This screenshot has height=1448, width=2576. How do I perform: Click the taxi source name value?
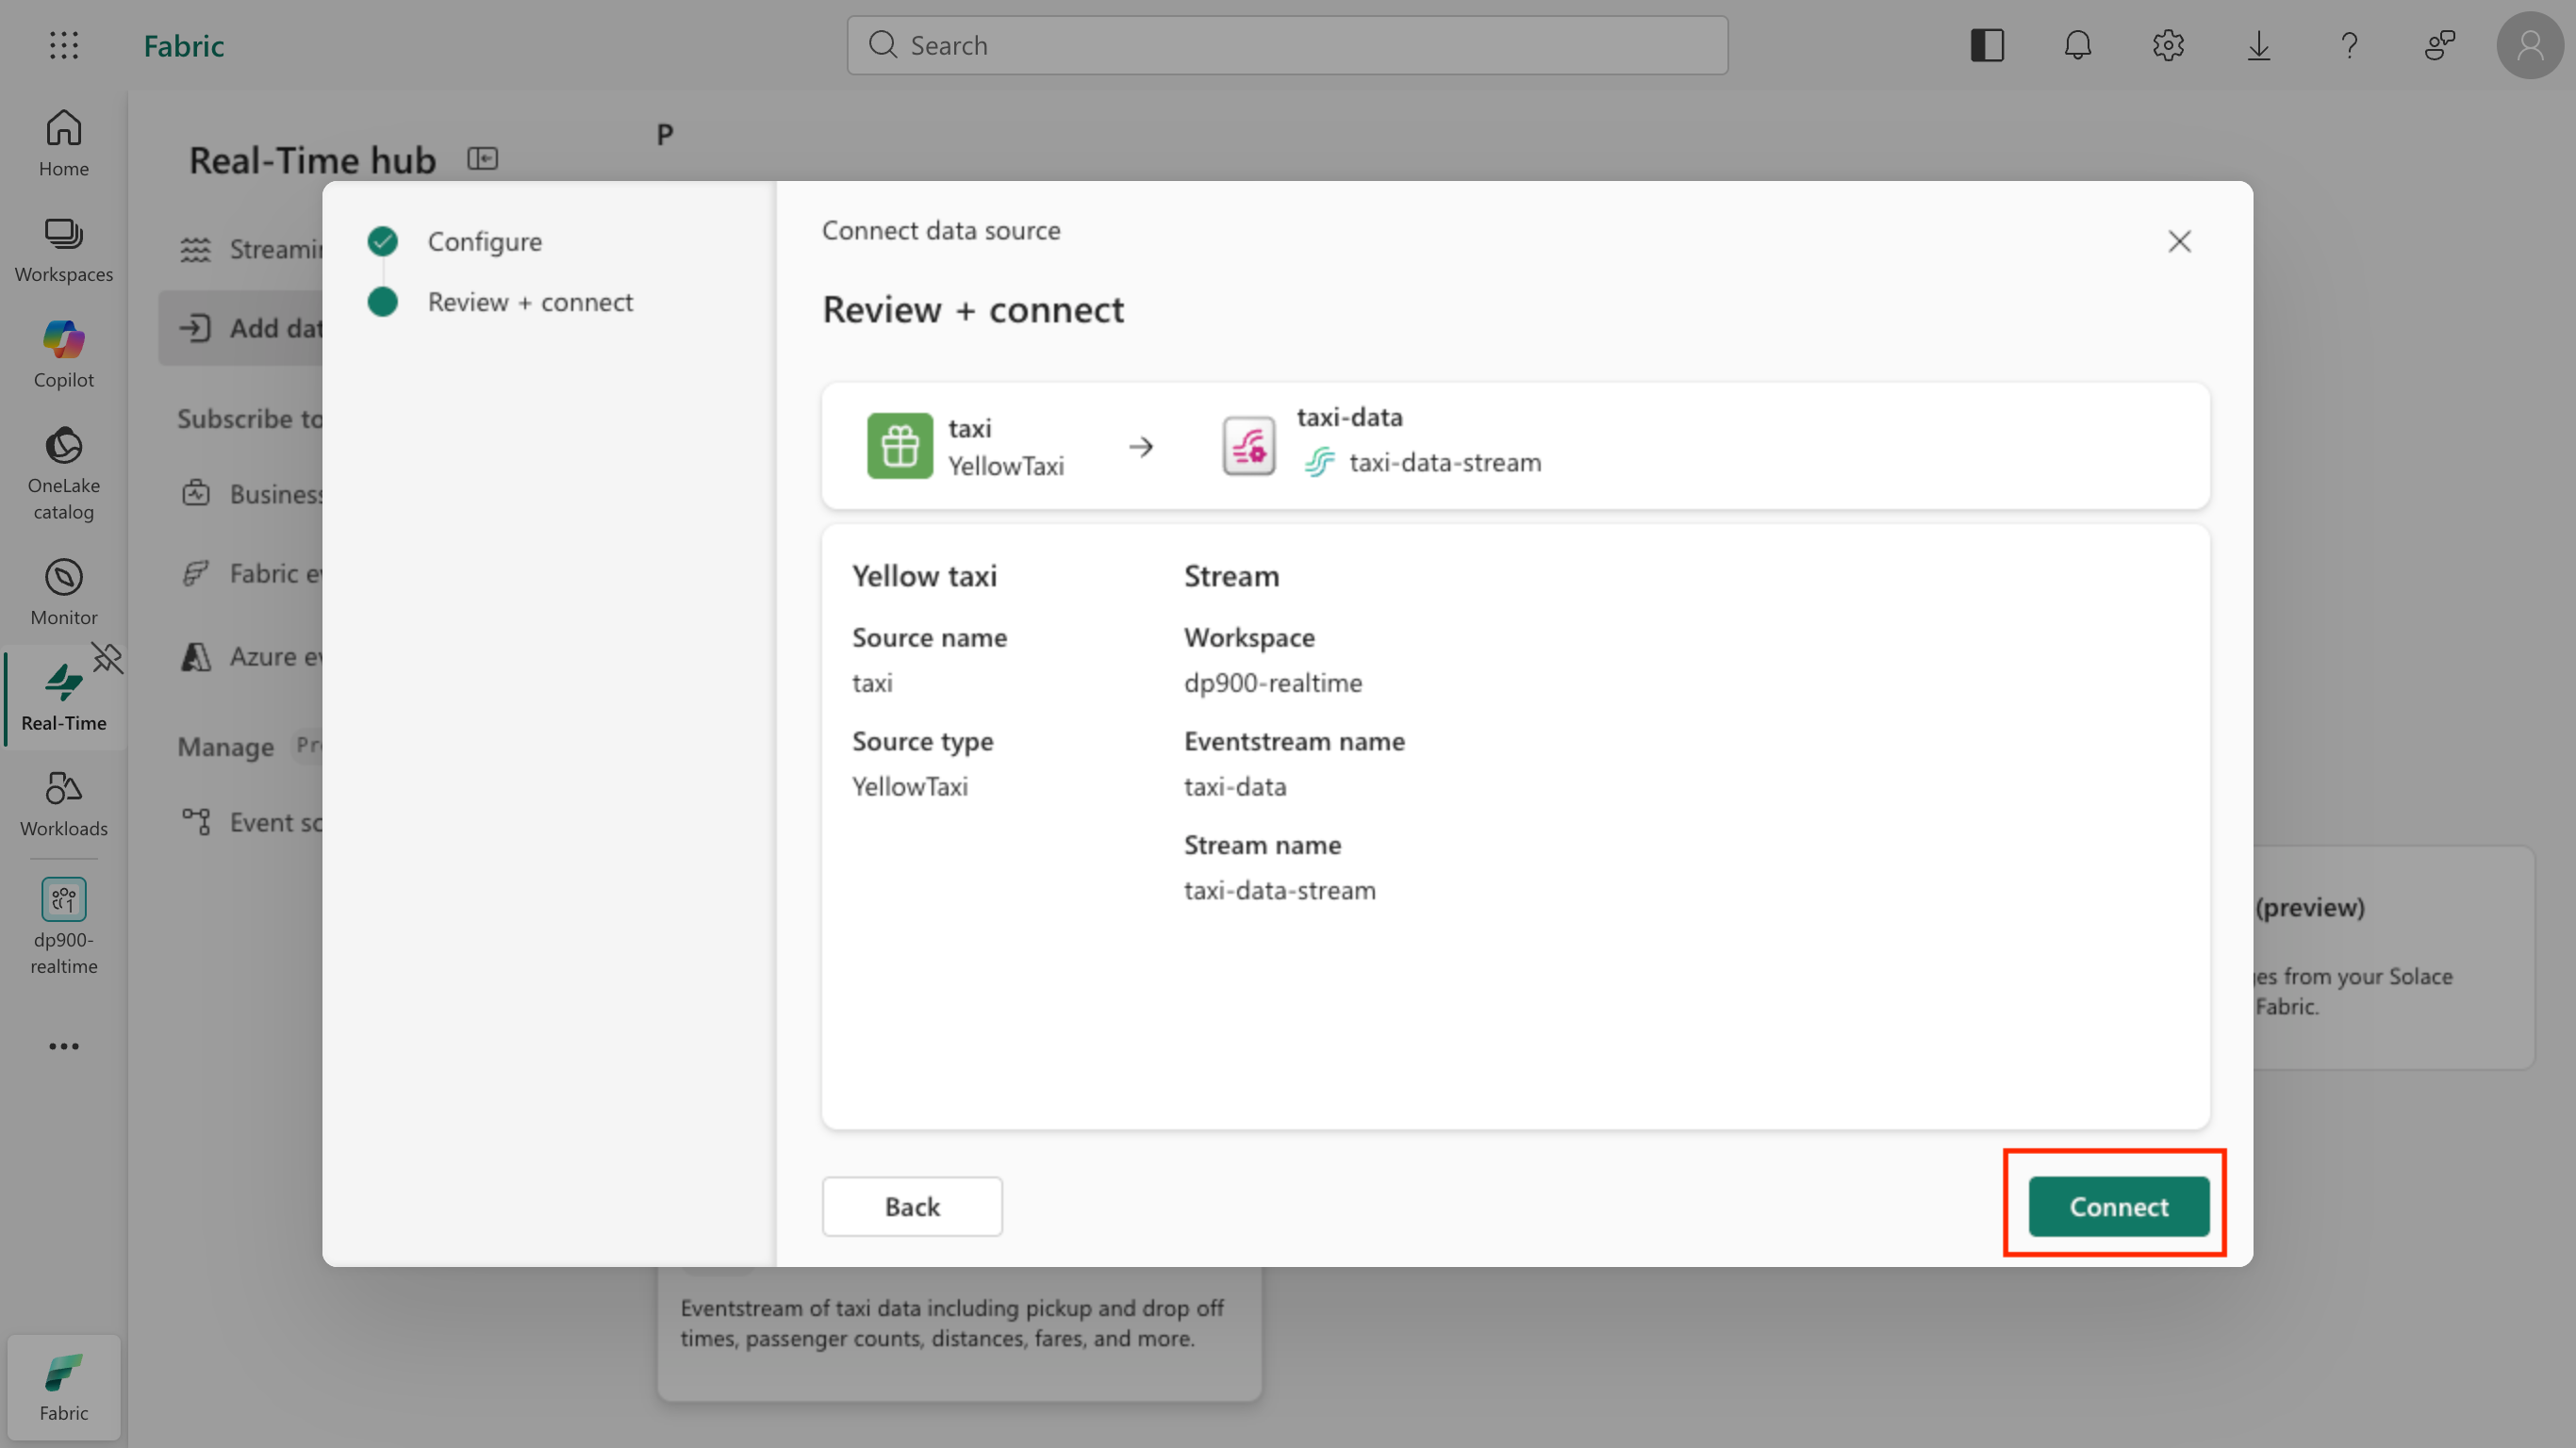tap(871, 683)
